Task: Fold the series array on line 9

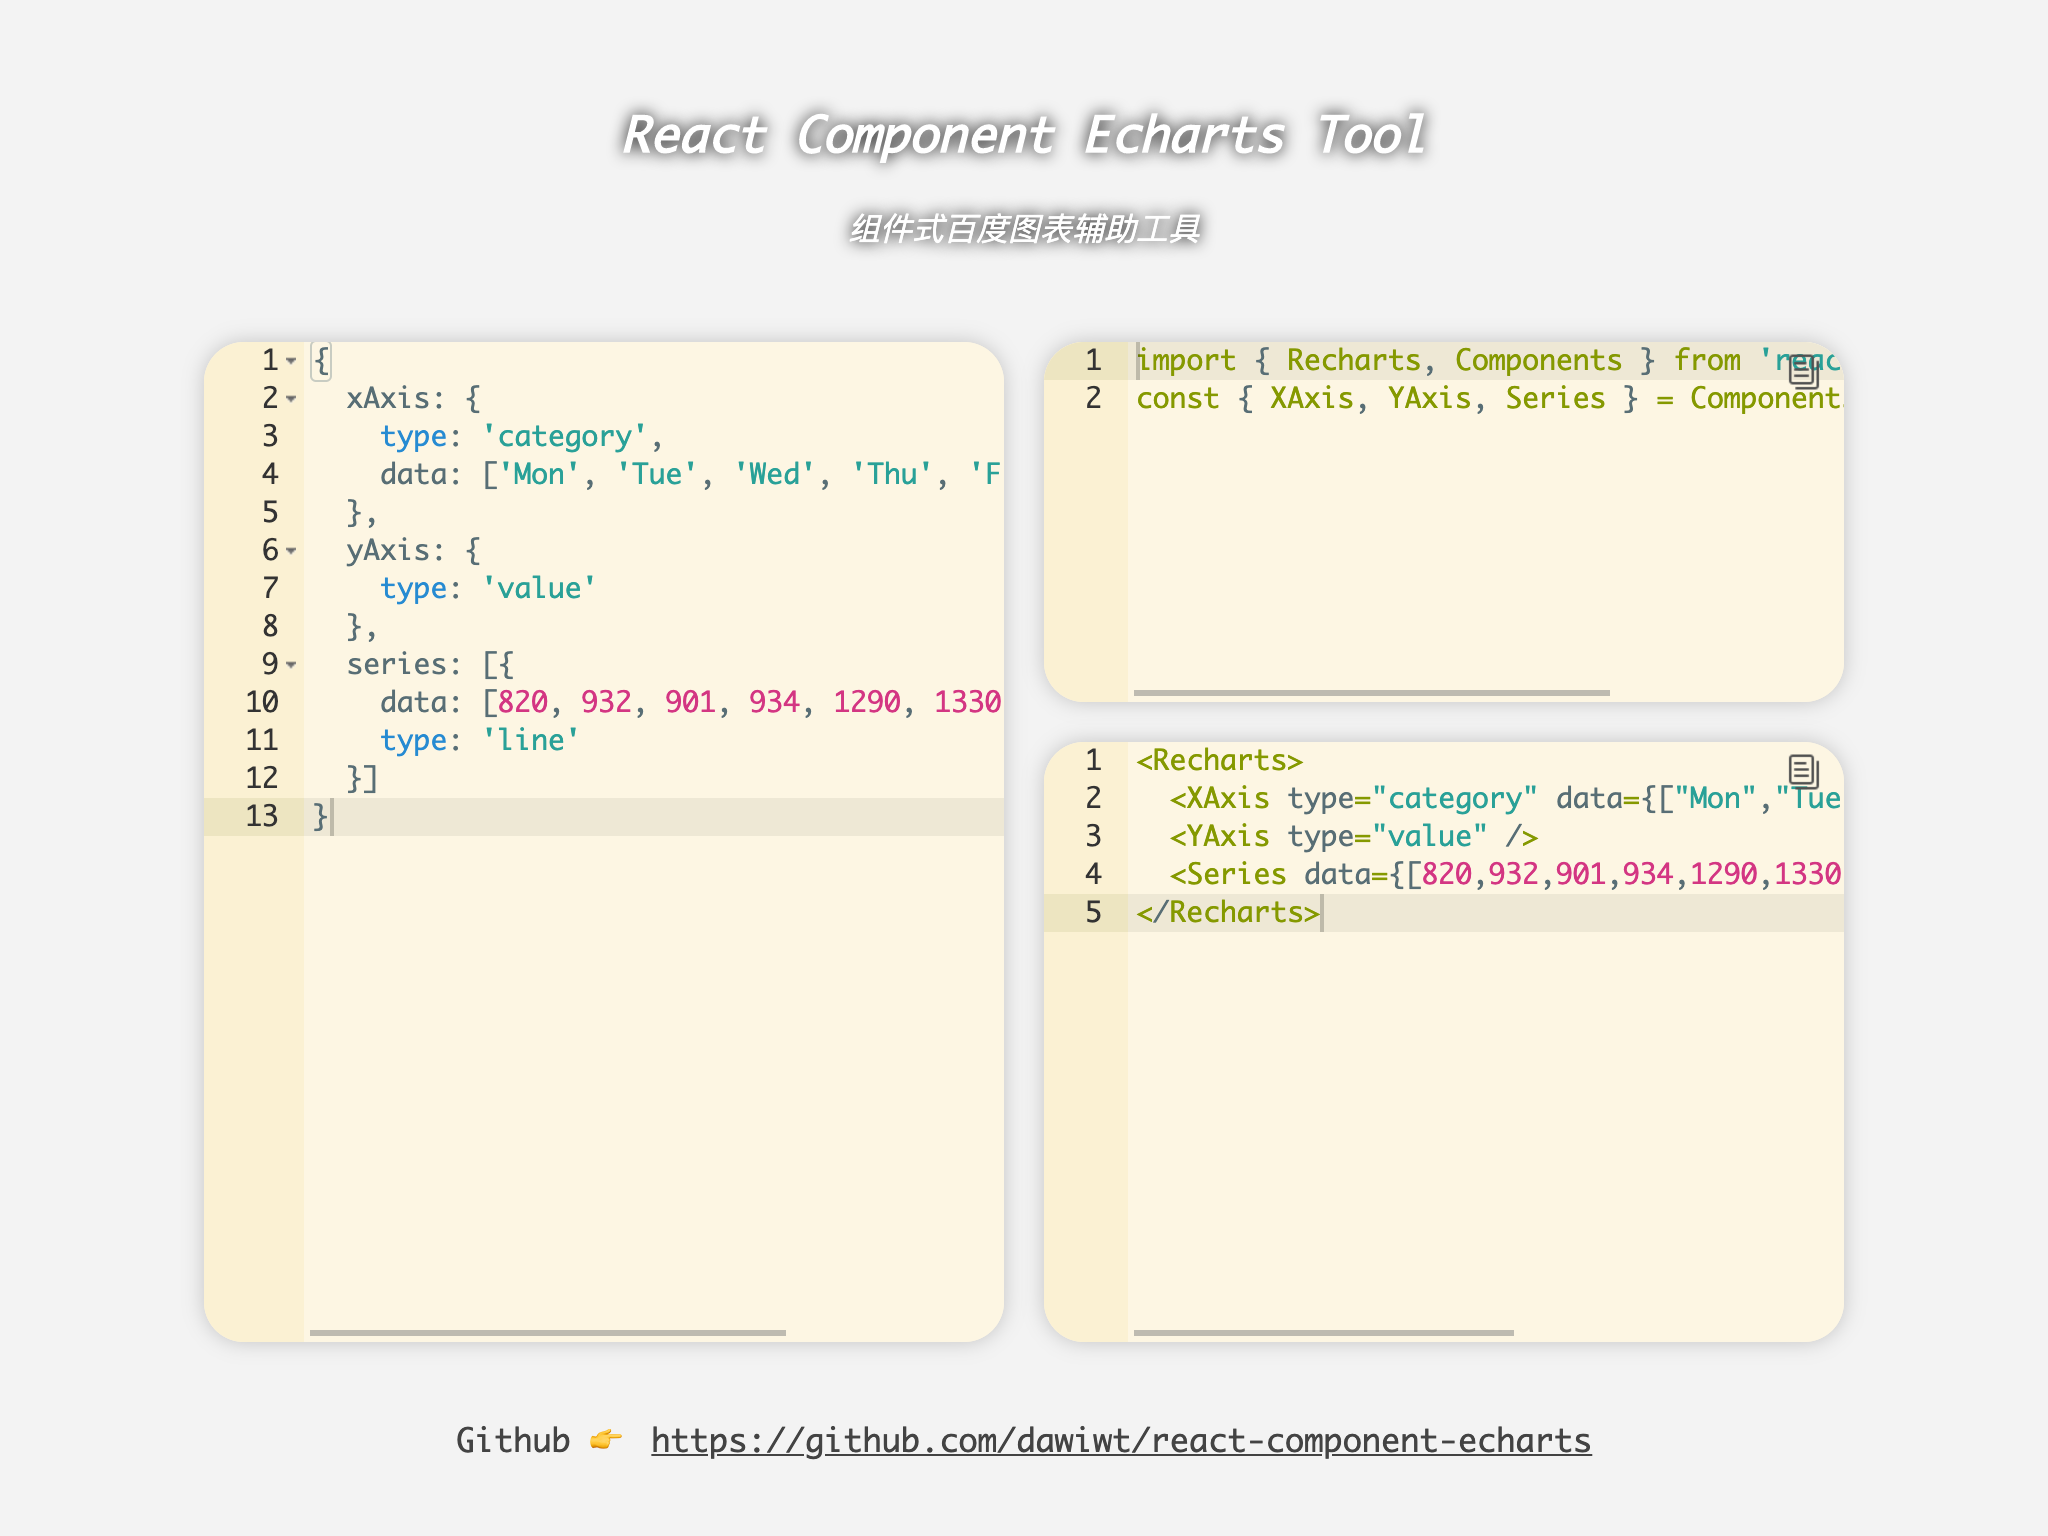Action: (291, 665)
